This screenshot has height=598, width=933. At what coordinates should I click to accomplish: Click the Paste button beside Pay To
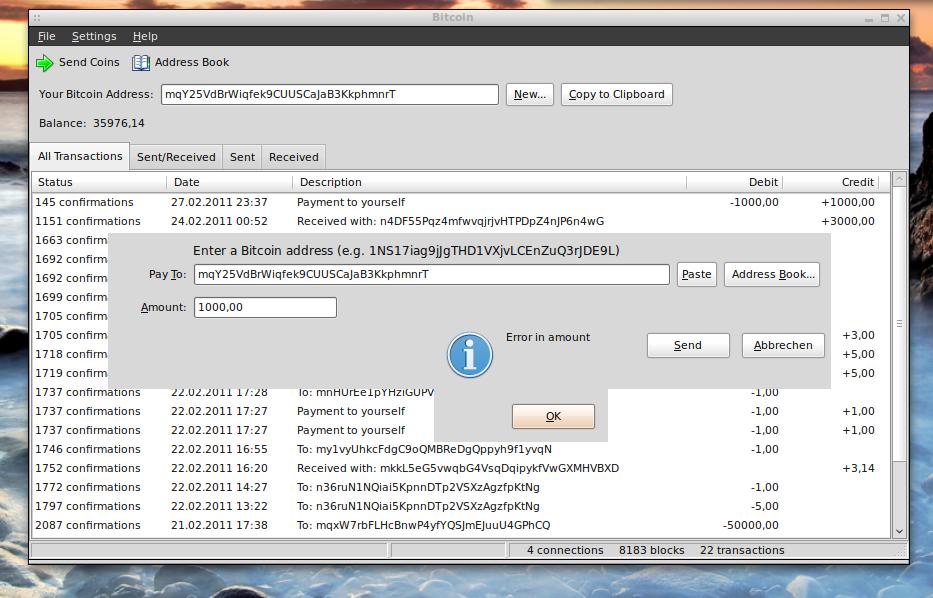(x=697, y=274)
